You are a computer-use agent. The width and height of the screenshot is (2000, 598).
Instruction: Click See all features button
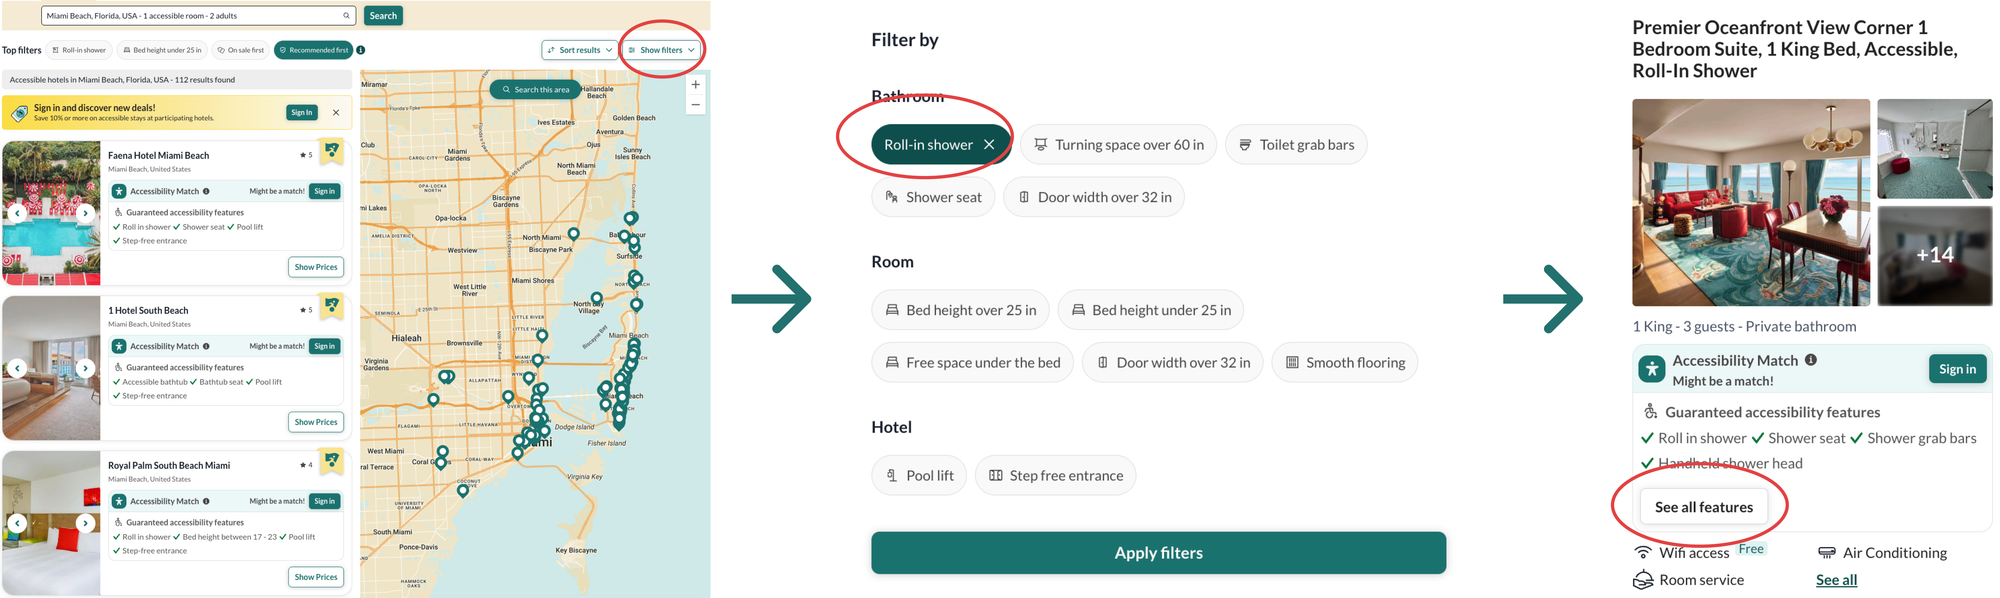tap(1703, 507)
